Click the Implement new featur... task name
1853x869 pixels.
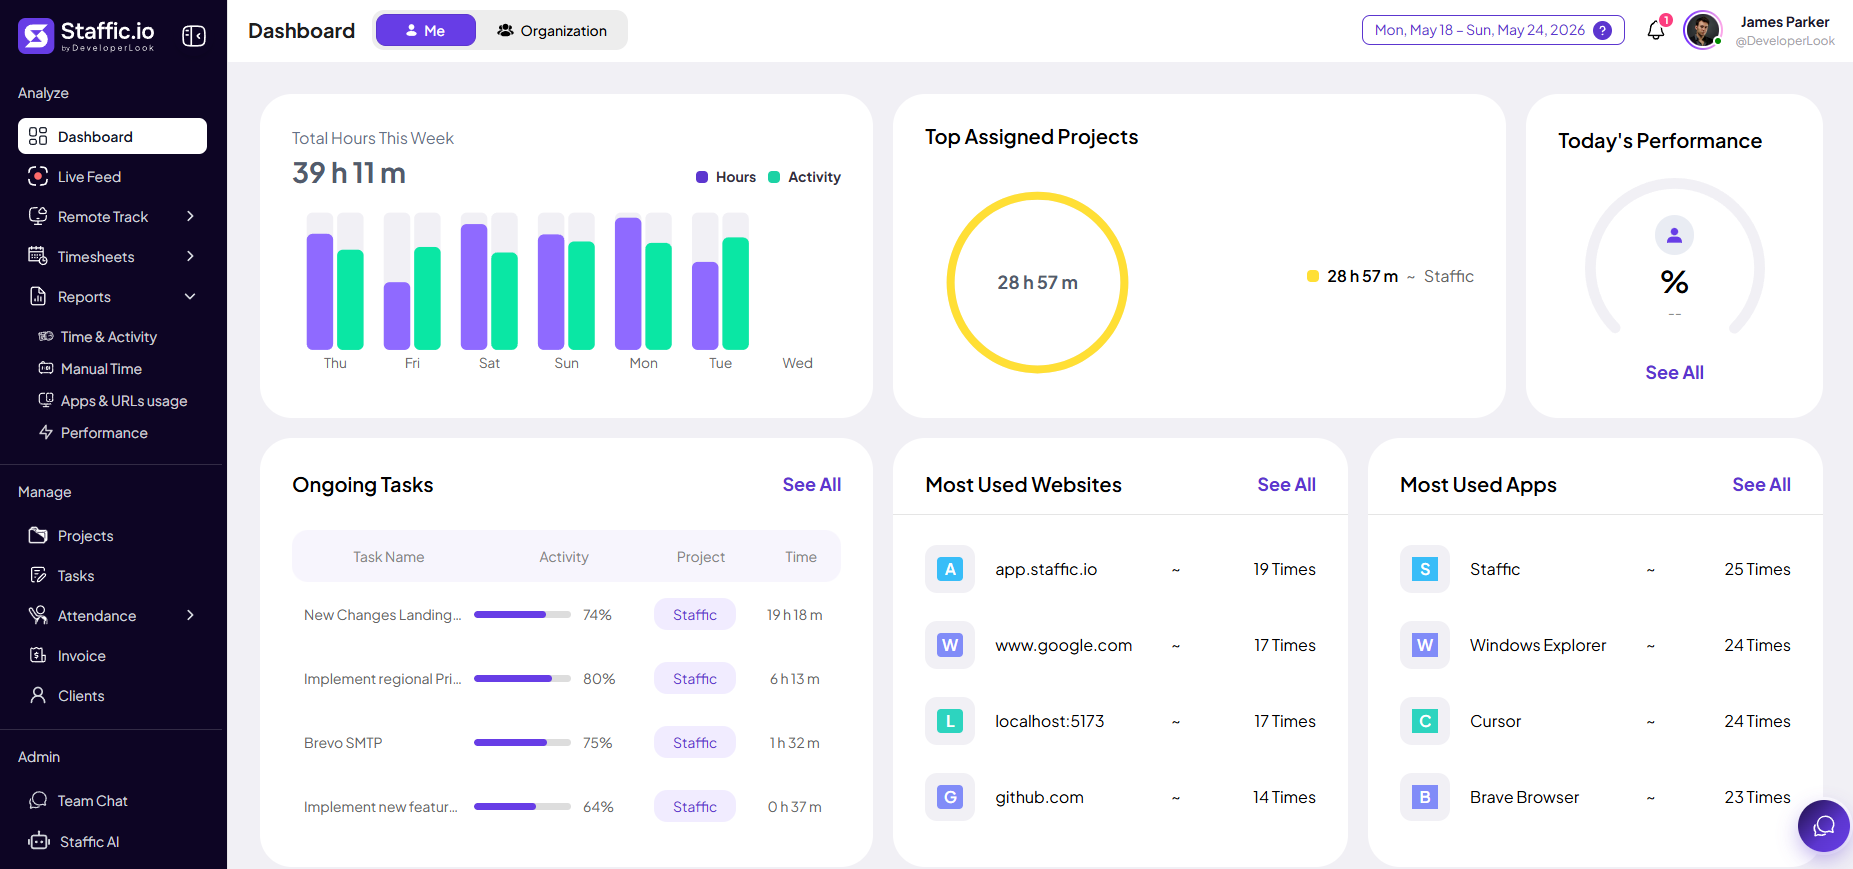point(380,806)
